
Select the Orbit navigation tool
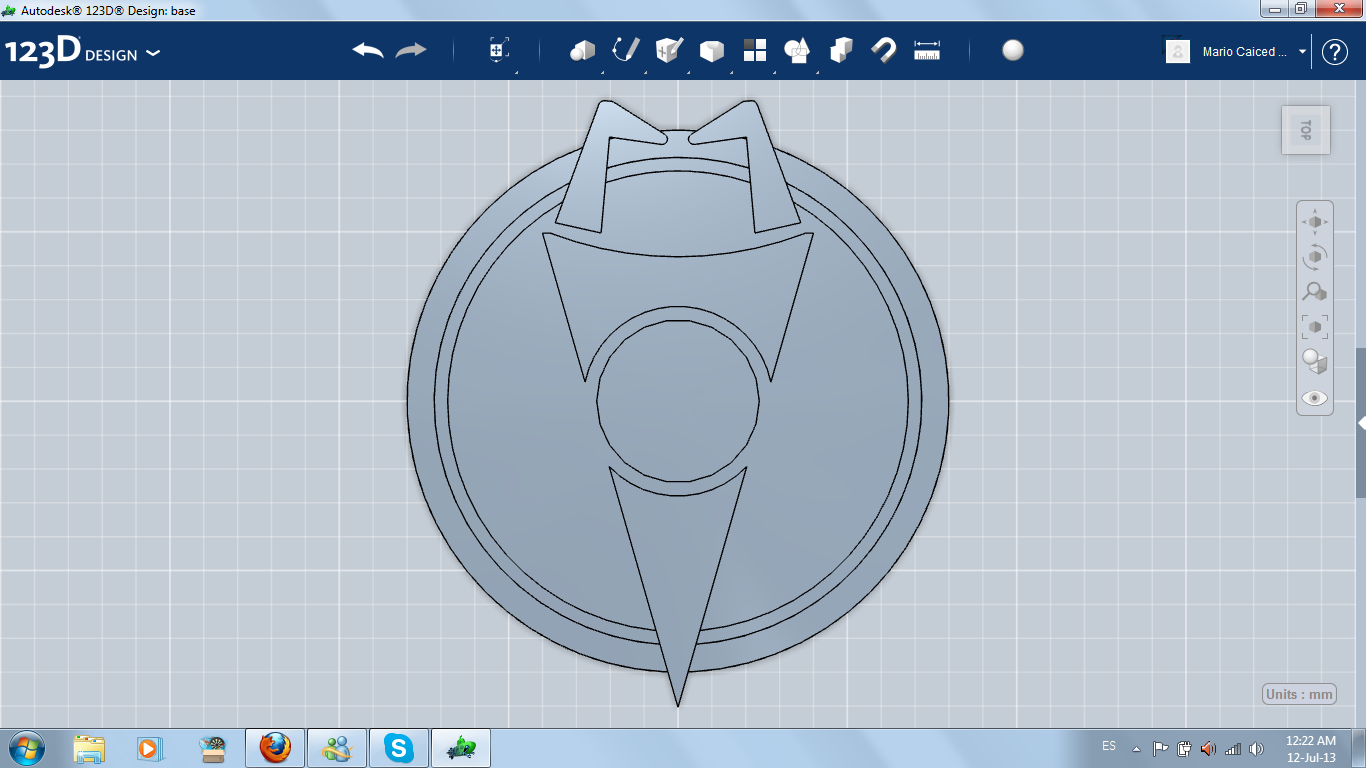tap(1315, 257)
